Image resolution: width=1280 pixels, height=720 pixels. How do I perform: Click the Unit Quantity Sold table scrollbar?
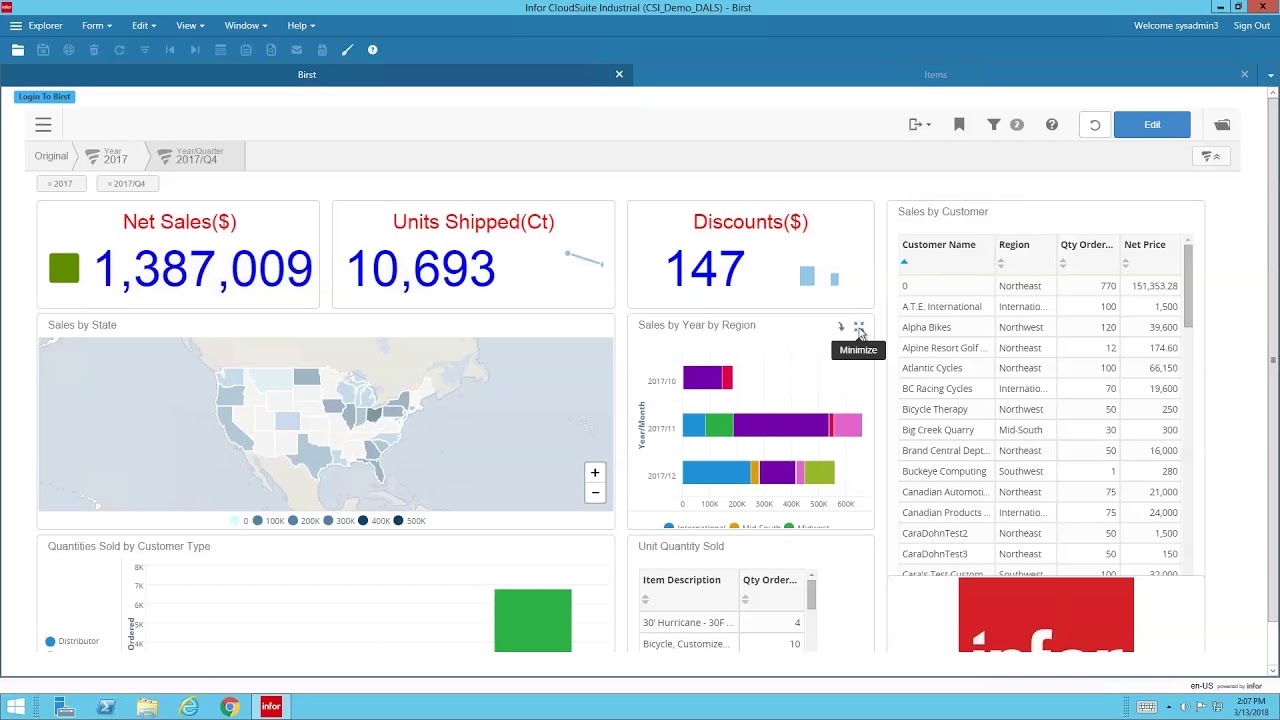point(811,594)
